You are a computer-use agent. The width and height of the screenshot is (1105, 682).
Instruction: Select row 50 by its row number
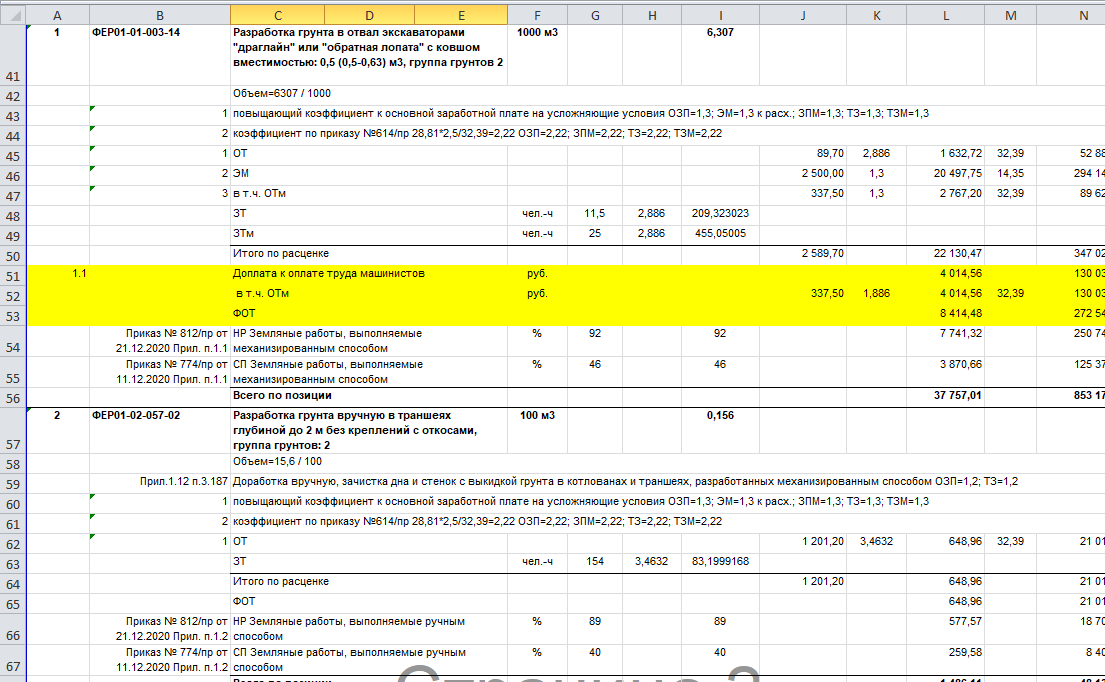coord(12,254)
